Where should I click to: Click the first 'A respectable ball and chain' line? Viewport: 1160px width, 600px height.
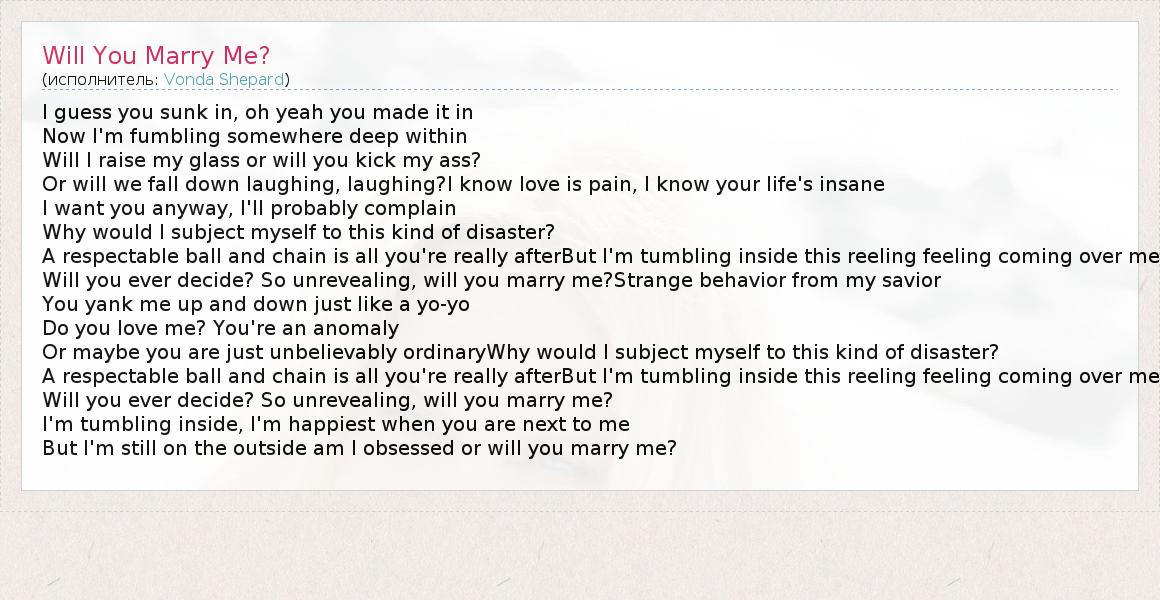click(300, 256)
